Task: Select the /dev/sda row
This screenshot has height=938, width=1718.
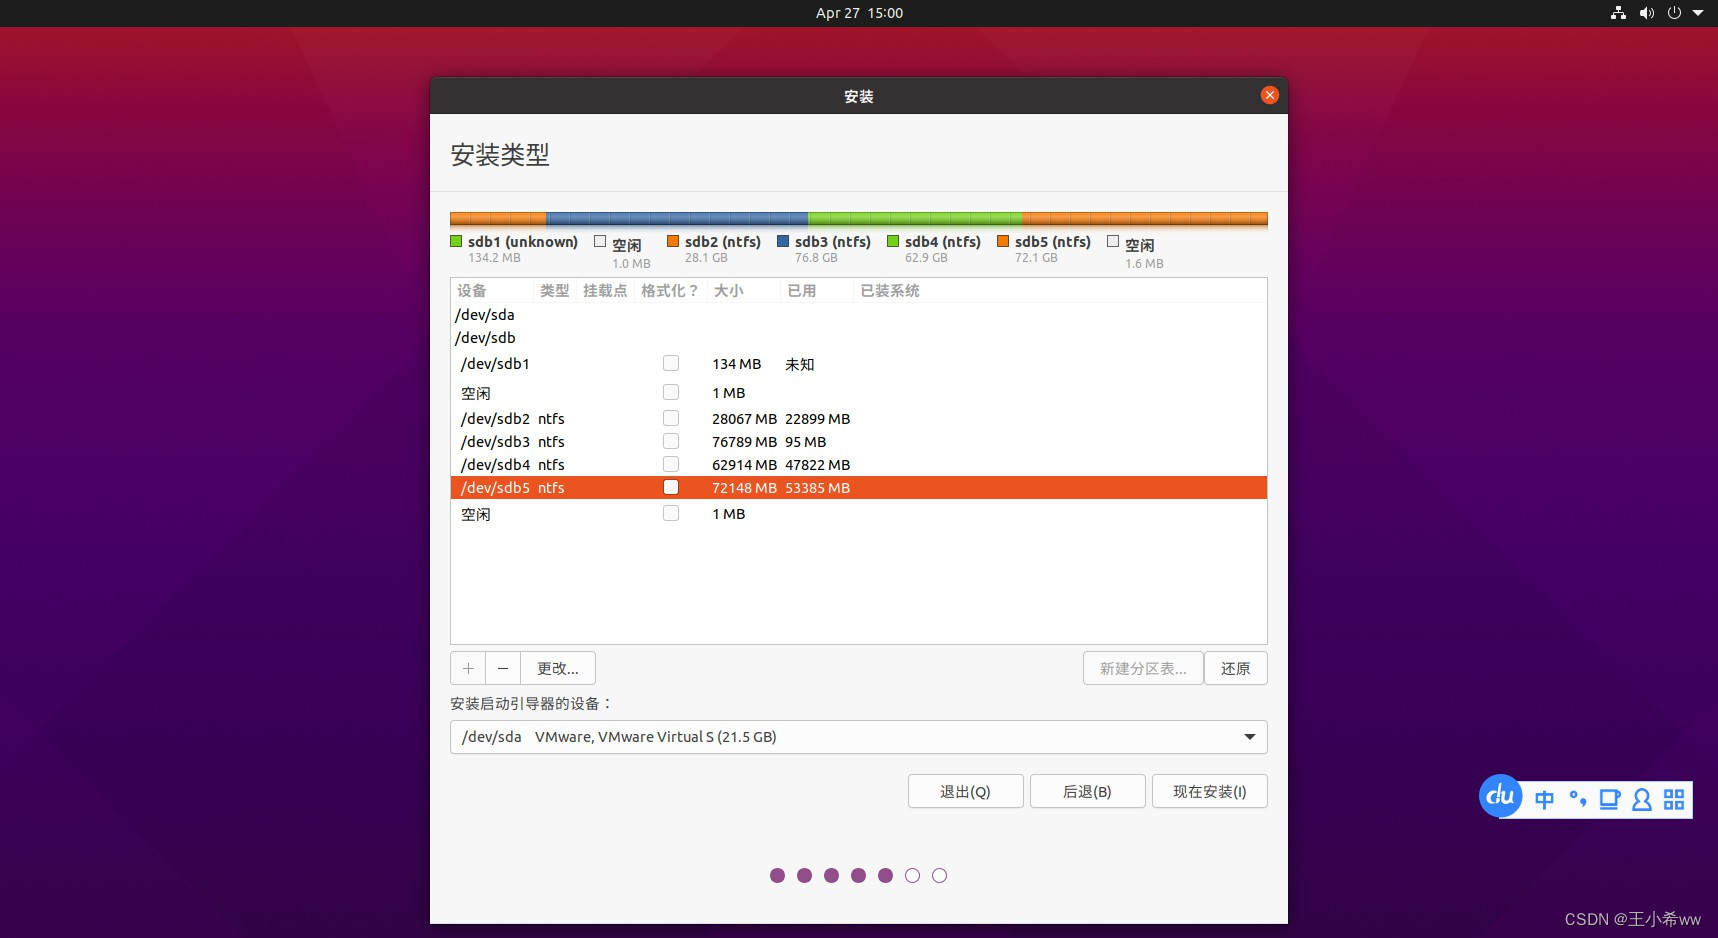Action: coord(858,314)
